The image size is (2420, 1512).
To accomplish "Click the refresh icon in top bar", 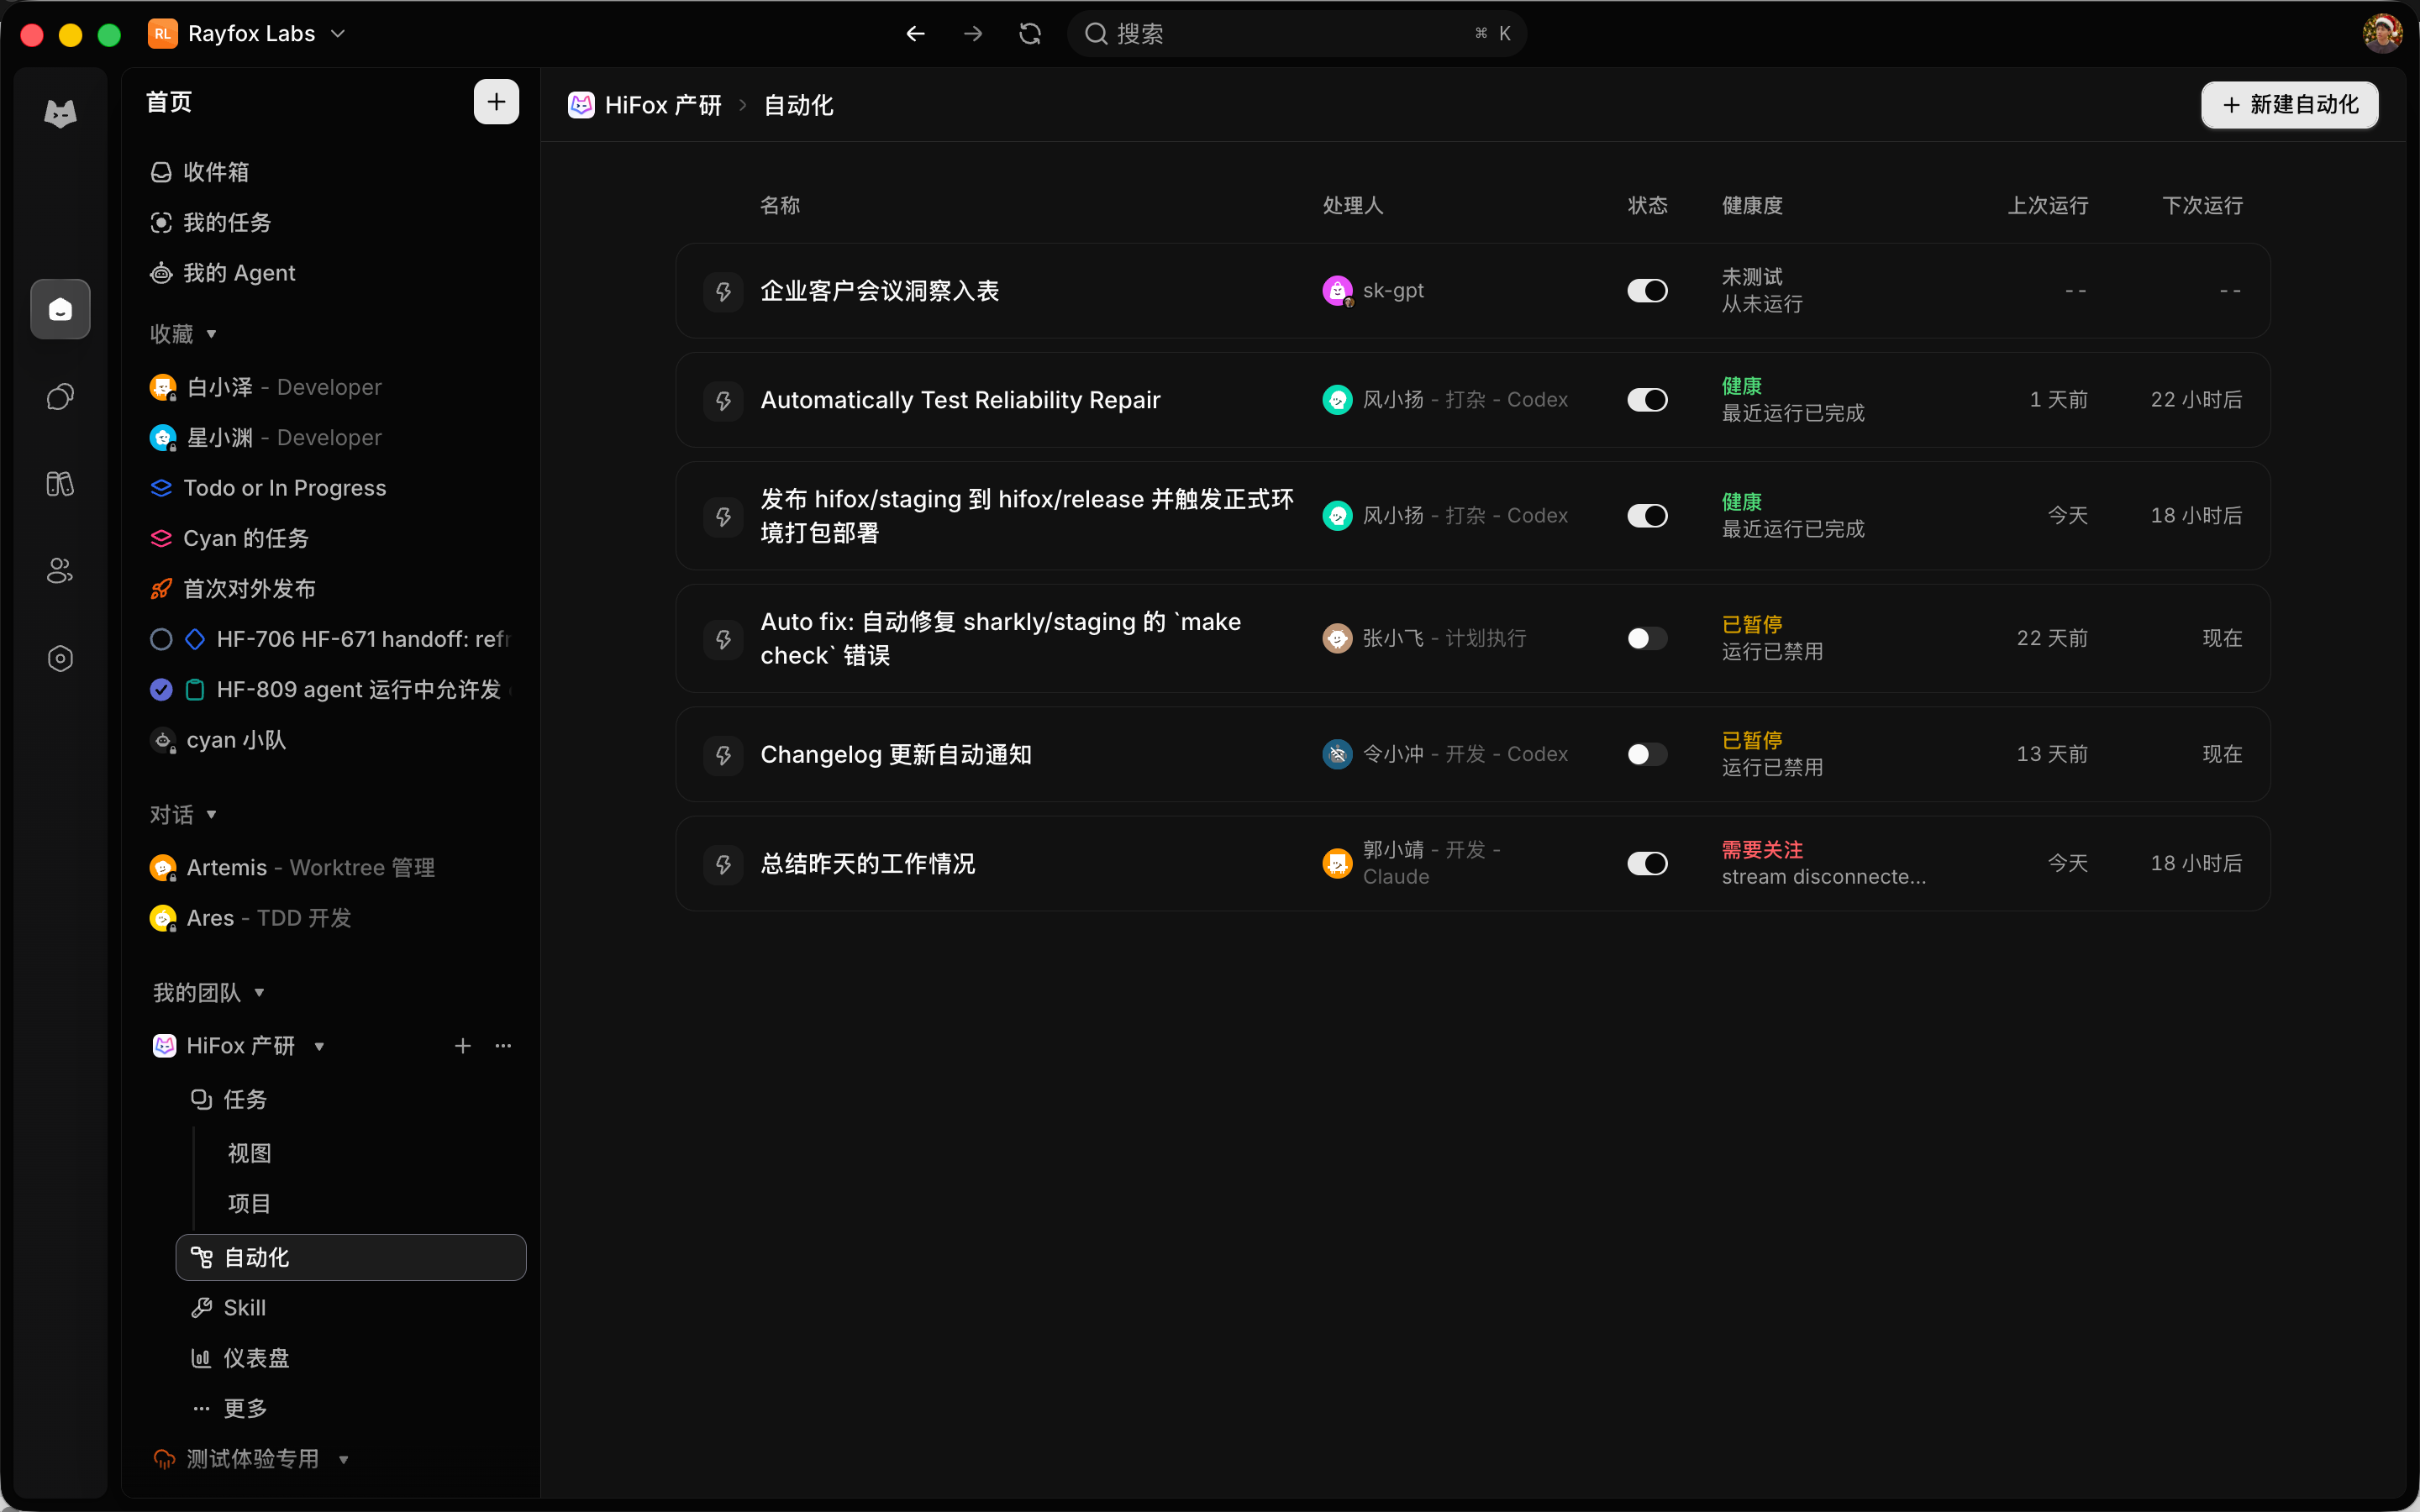I will click(x=1030, y=34).
